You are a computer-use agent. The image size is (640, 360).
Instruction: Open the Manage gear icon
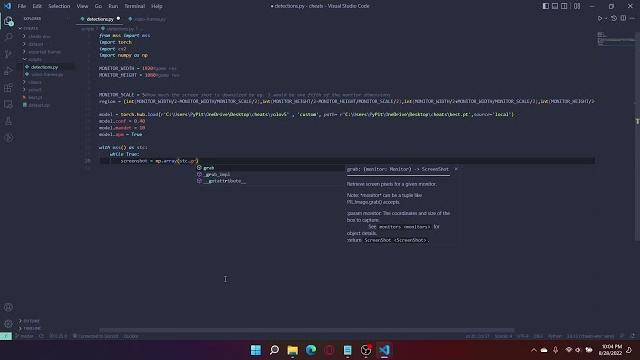click(x=8, y=324)
